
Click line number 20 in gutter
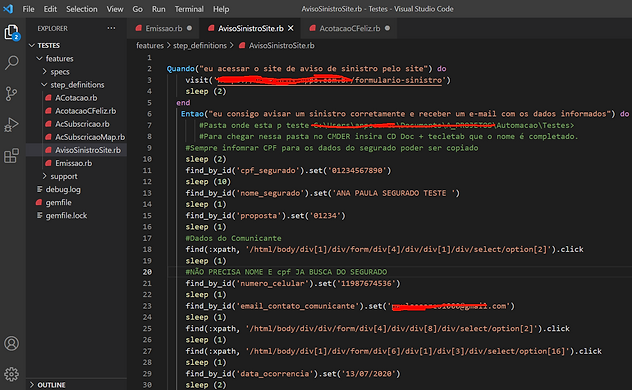tap(147, 272)
